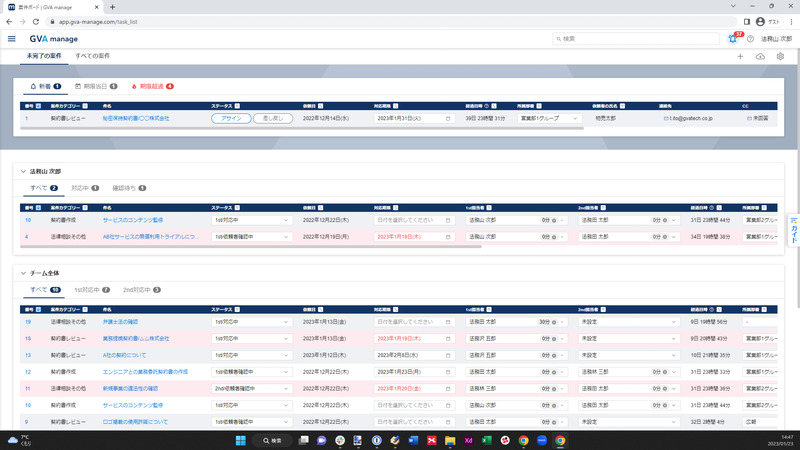Collapse the チーム全体 section
The width and height of the screenshot is (800, 450).
[23, 272]
